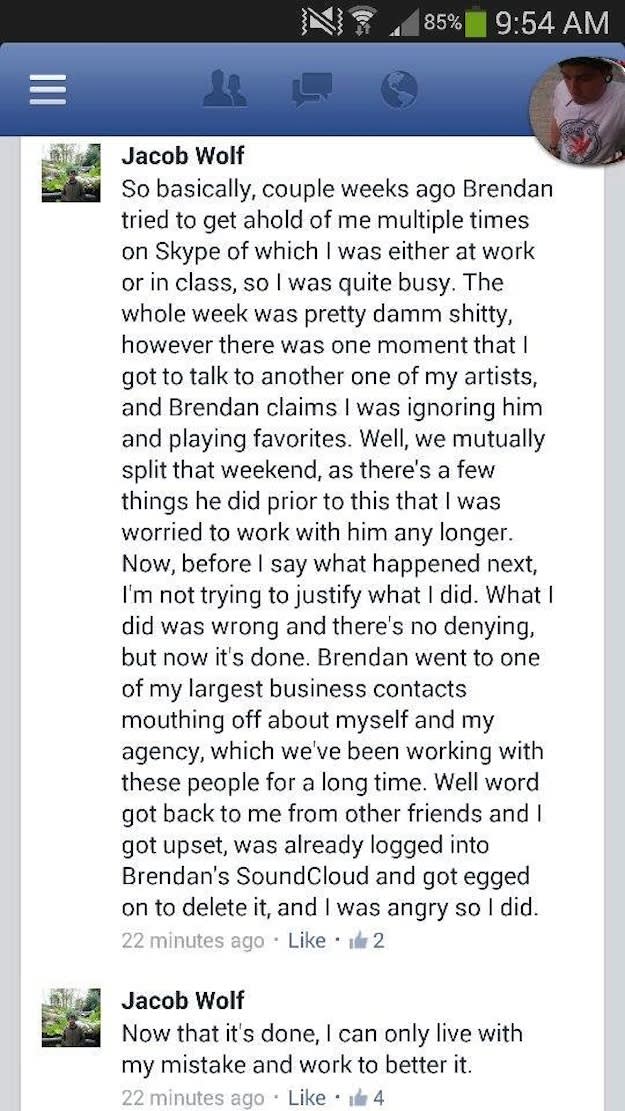Open the hamburger navigation menu
The image size is (625, 1111).
pyautogui.click(x=47, y=91)
